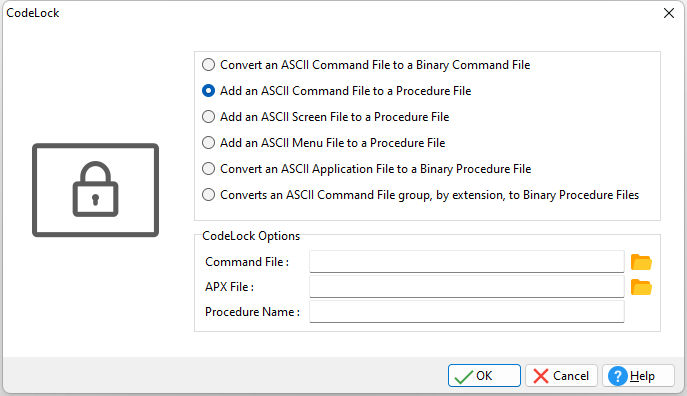Select Convert ASCII Application File to Binary Procedure
Image resolution: width=687 pixels, height=396 pixels.
click(367, 169)
